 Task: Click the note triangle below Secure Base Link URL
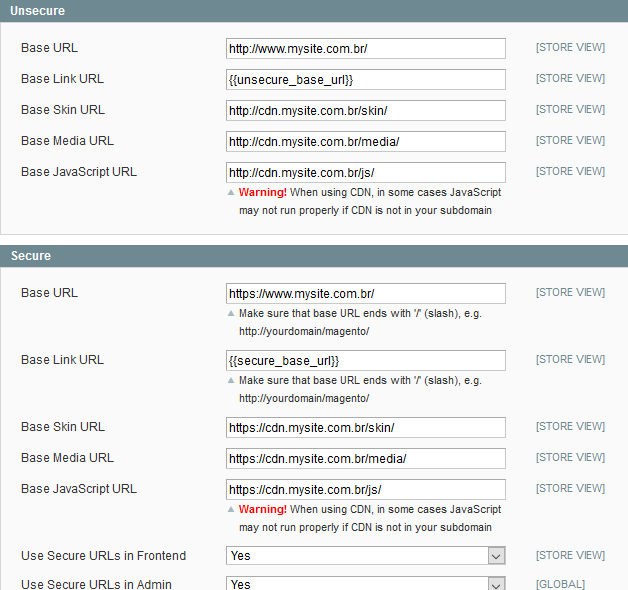point(231,381)
